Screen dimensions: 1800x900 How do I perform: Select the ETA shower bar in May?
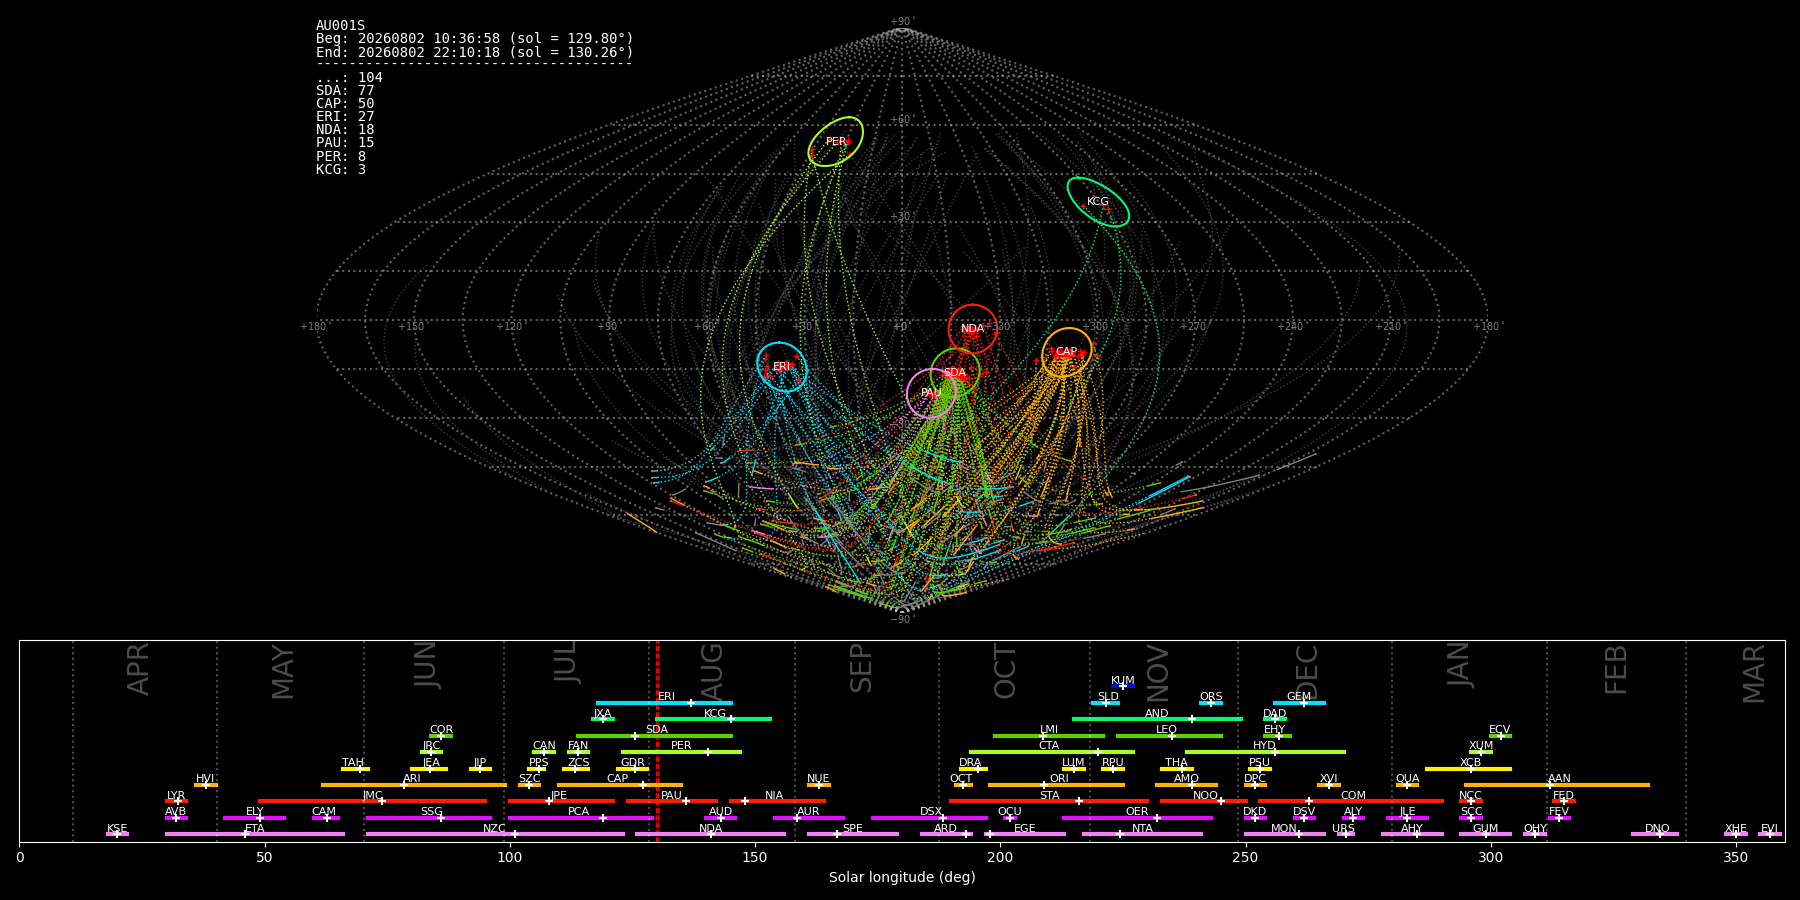tap(255, 834)
